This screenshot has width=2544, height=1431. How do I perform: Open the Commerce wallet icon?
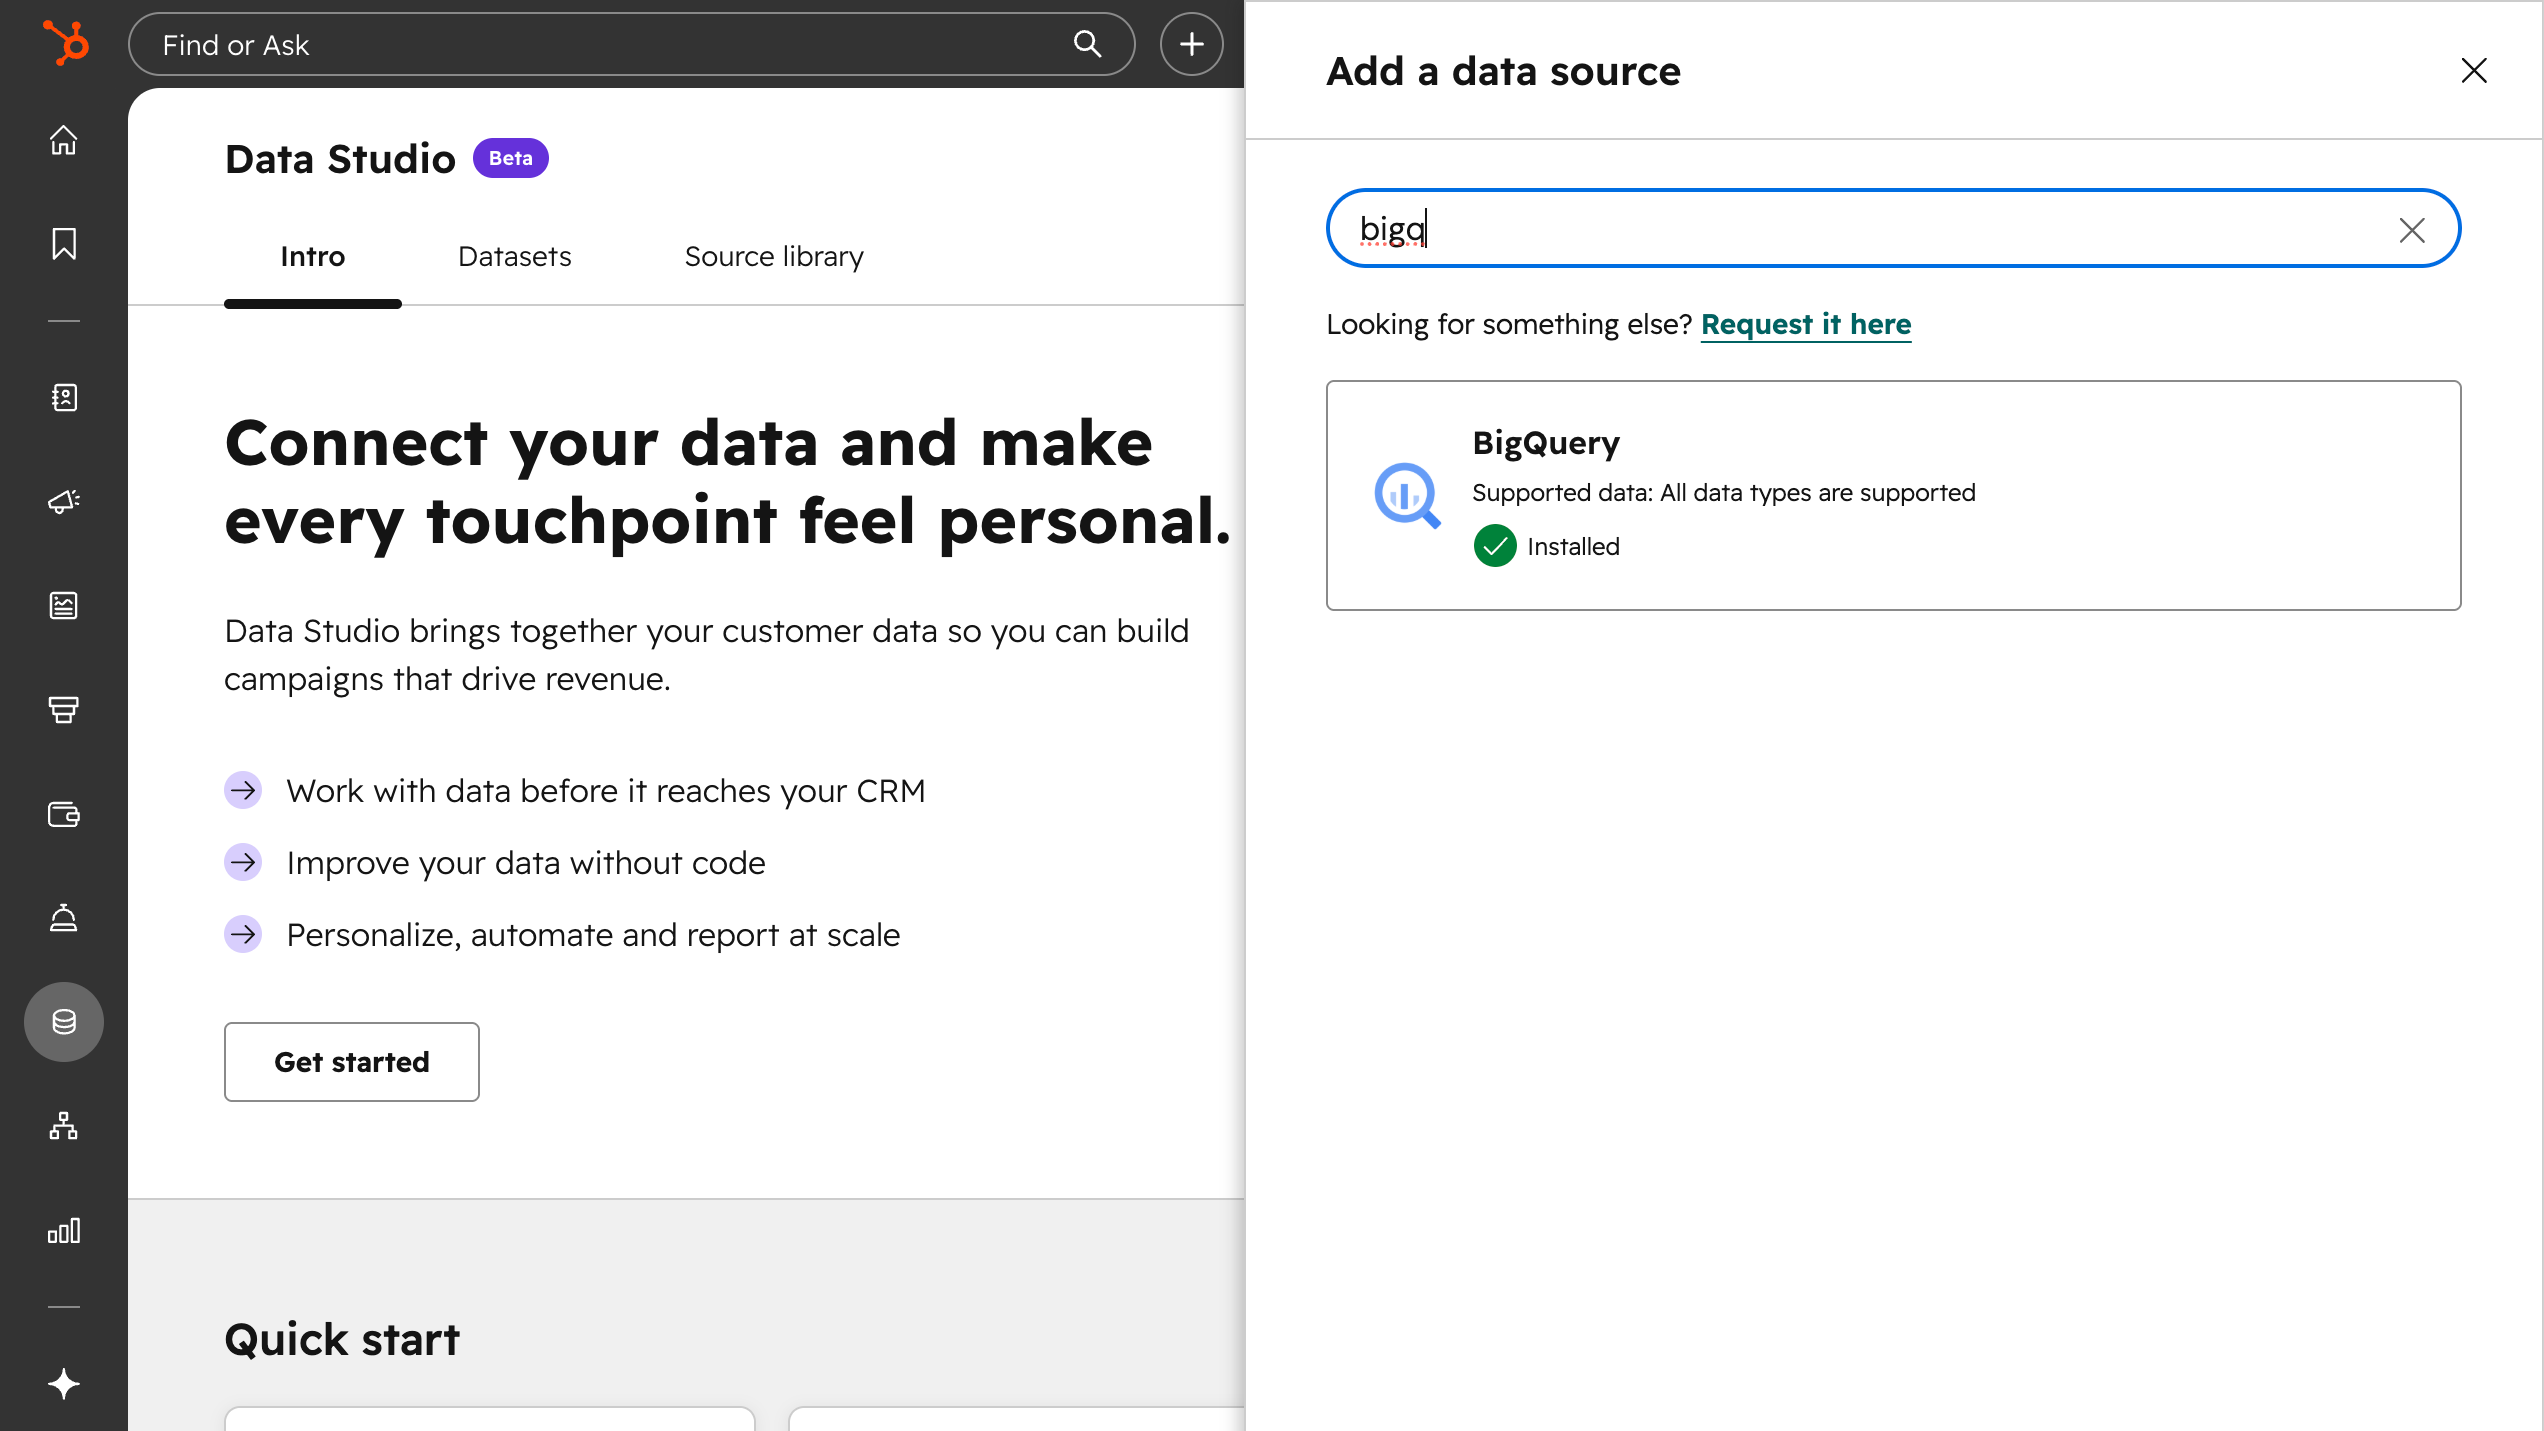64,814
